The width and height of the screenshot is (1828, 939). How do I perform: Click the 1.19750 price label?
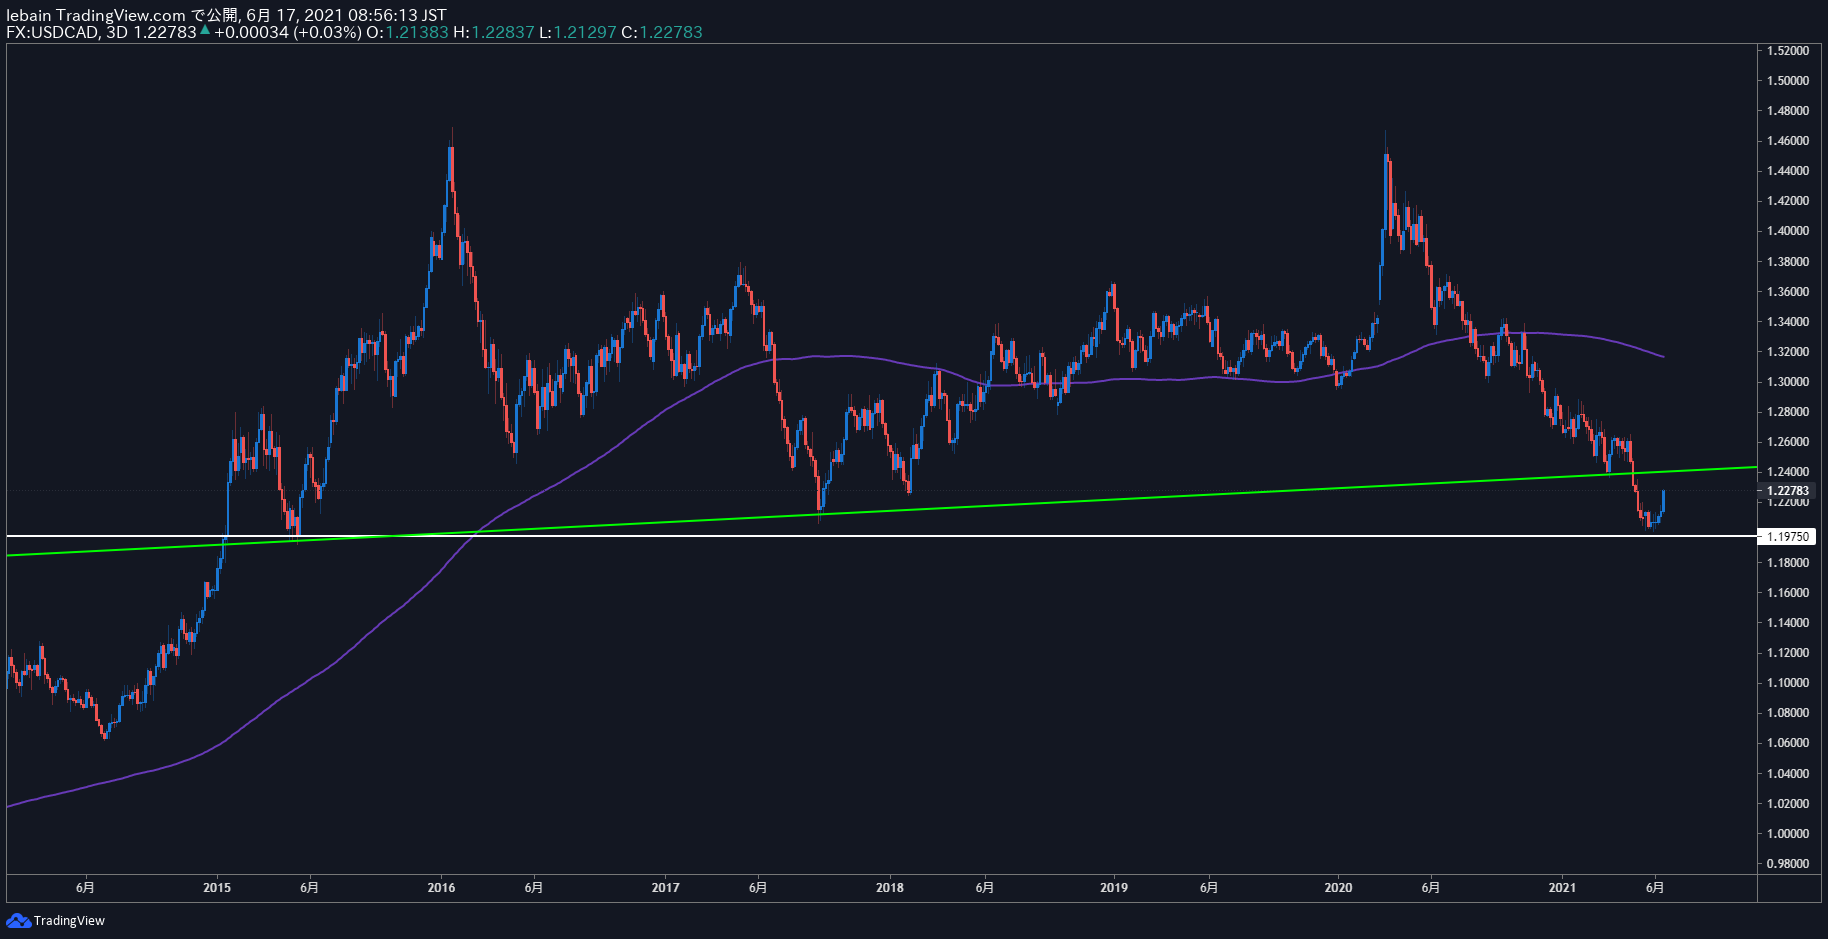(1788, 537)
